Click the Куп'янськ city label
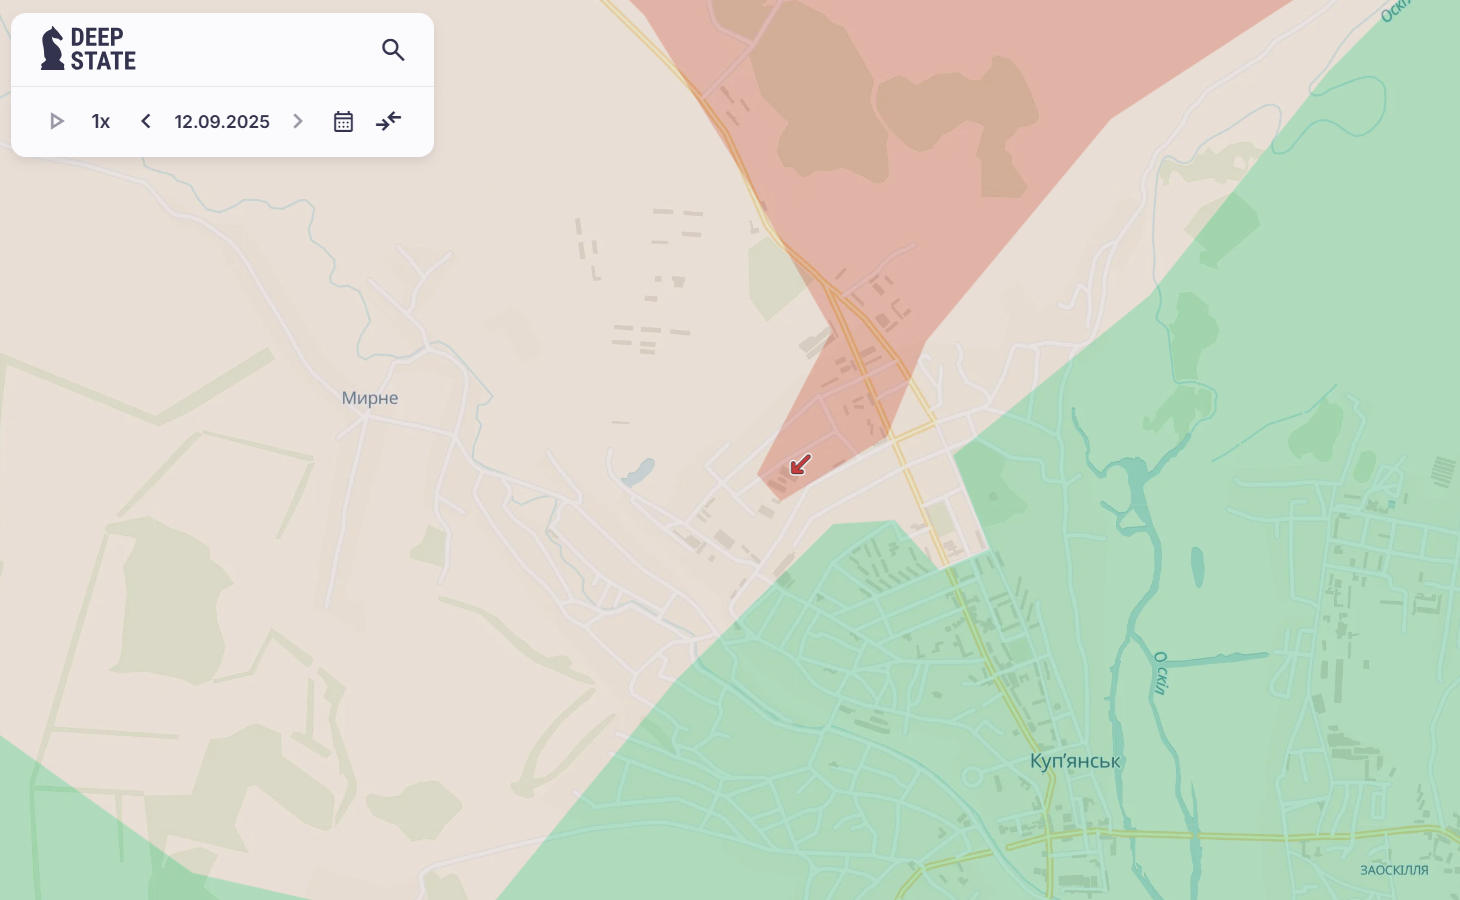1460x900 pixels. coord(1075,761)
